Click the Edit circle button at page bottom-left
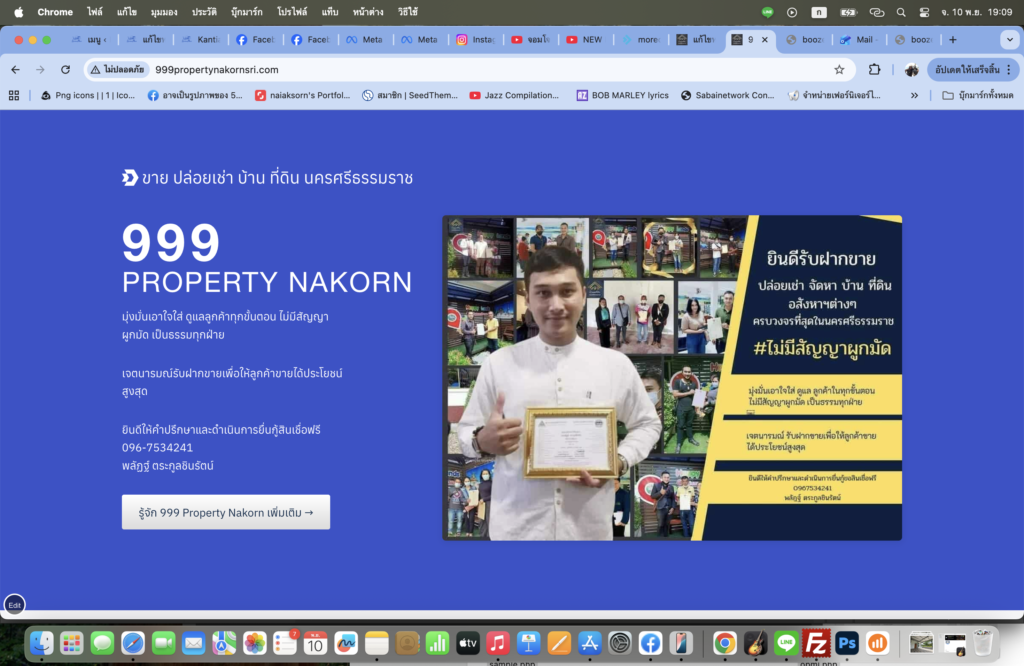This screenshot has width=1024, height=666. coord(14,604)
